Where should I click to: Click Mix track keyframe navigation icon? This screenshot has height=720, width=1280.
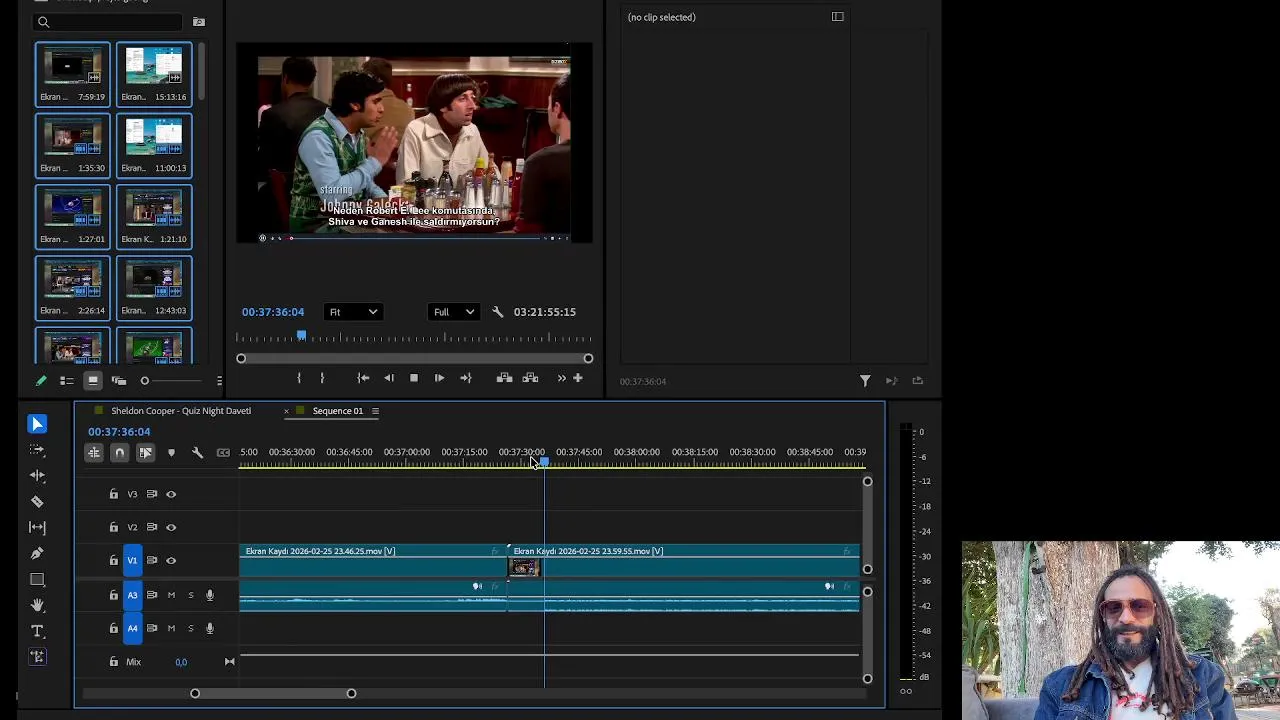point(229,662)
